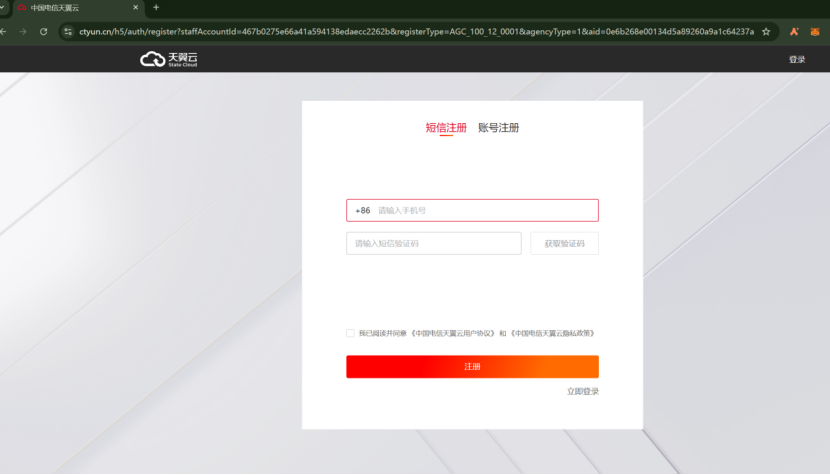Image resolution: width=830 pixels, height=475 pixels.
Task: Click the +86 country code prefix
Action: click(363, 210)
